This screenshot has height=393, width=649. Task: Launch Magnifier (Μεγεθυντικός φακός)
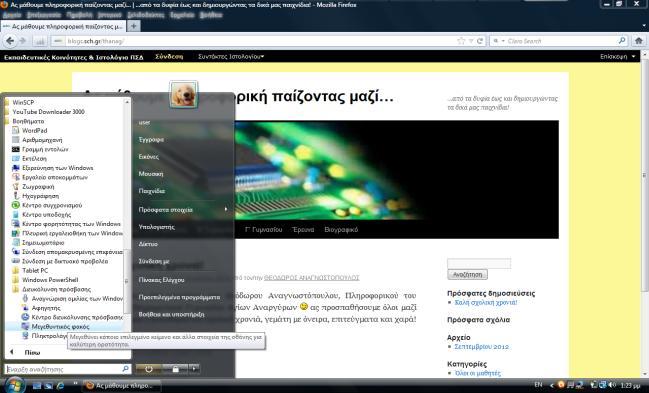point(55,326)
